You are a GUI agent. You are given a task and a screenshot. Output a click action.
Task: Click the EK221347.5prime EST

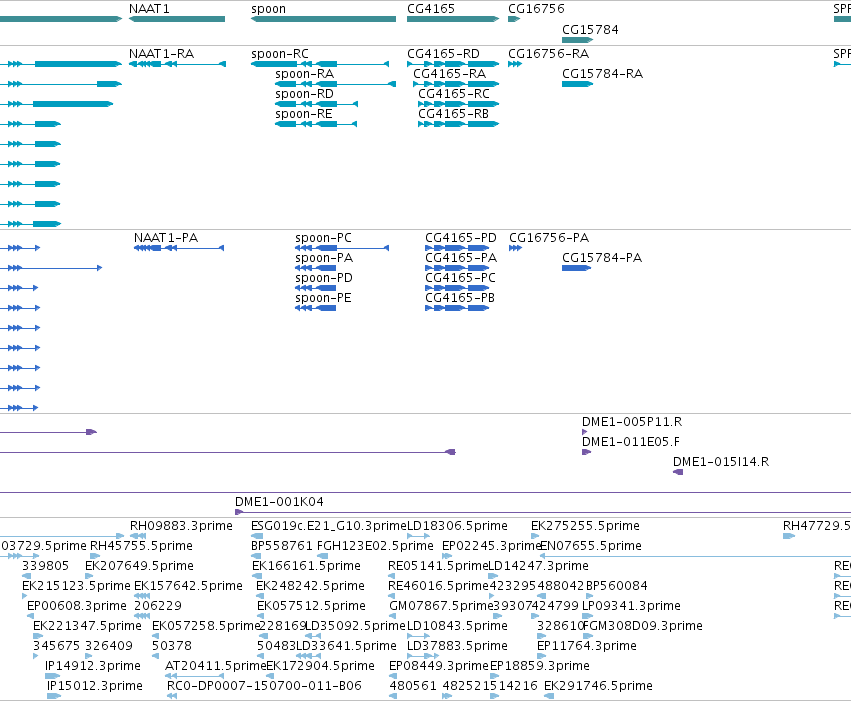pos(38,636)
